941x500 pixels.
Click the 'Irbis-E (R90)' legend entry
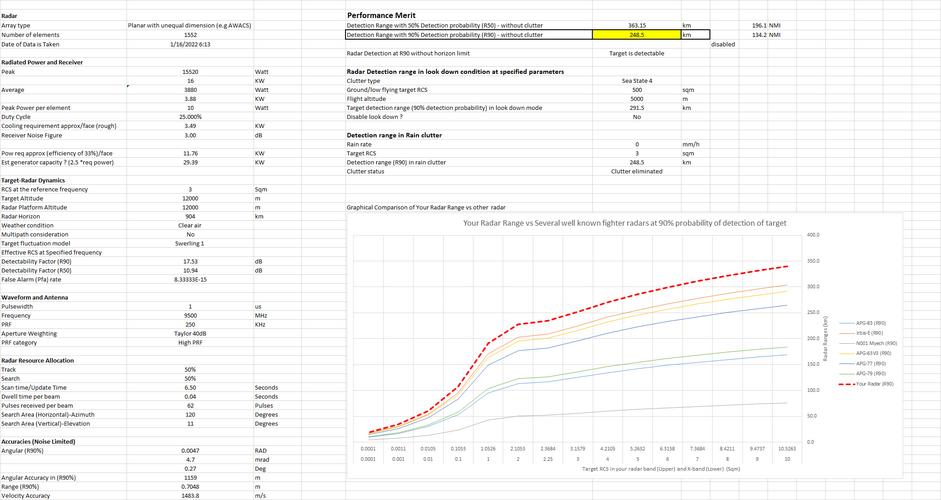coord(862,333)
